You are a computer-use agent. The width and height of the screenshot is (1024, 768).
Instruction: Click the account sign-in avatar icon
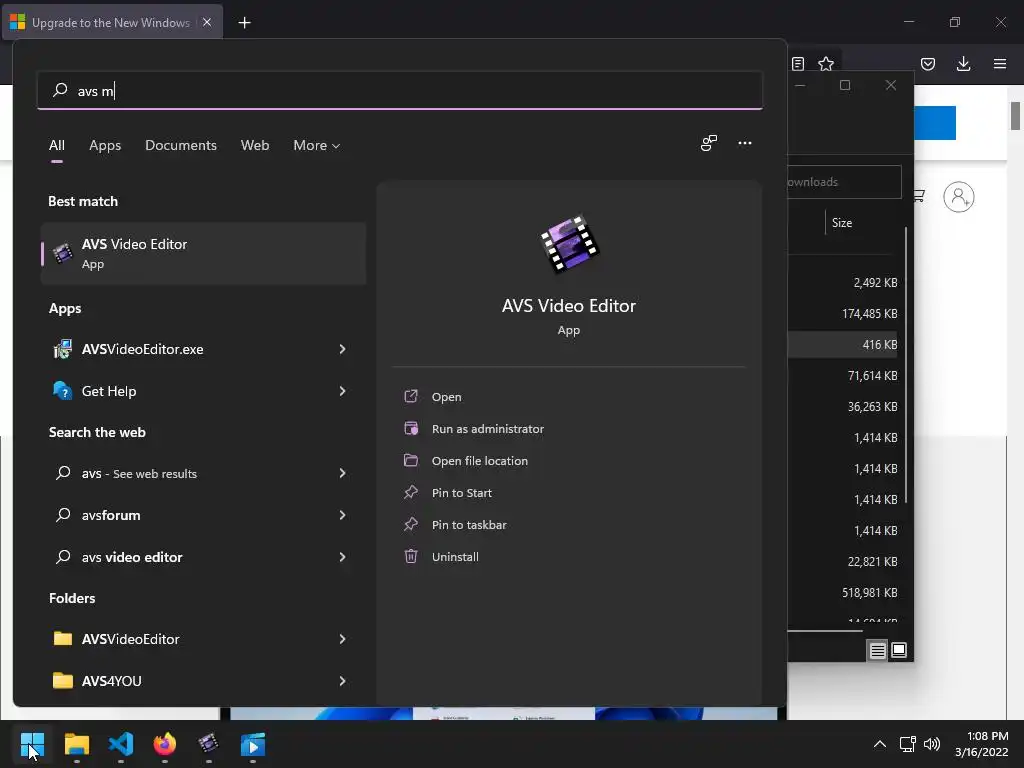(959, 197)
